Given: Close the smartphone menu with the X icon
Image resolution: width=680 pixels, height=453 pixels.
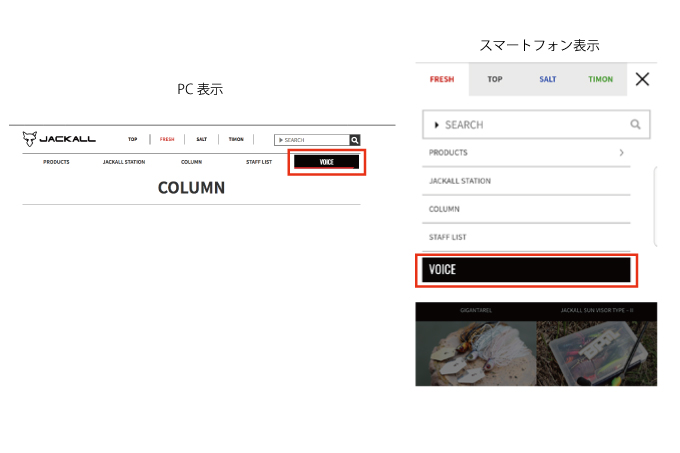Looking at the screenshot, I should tap(642, 79).
